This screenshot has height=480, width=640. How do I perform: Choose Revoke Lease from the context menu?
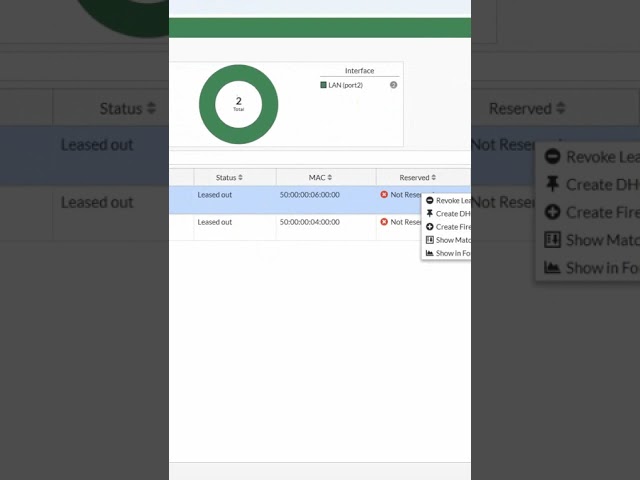[453, 201]
